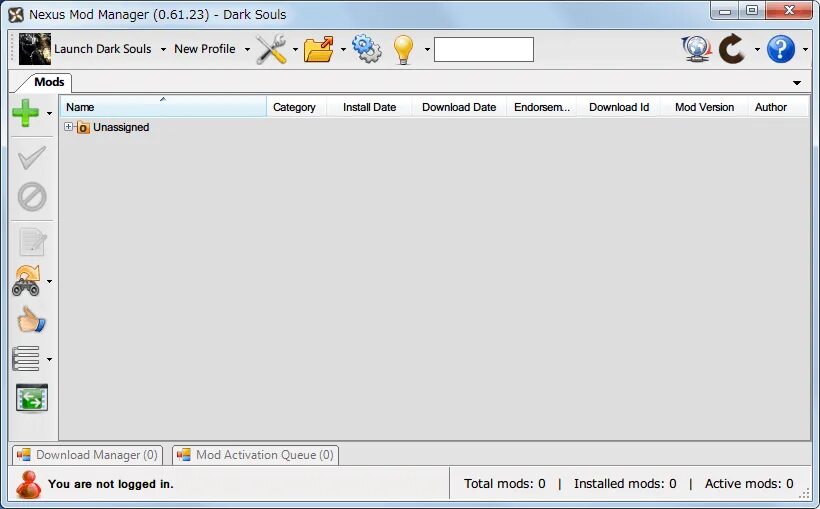Focus the toolbar search text box

(484, 50)
